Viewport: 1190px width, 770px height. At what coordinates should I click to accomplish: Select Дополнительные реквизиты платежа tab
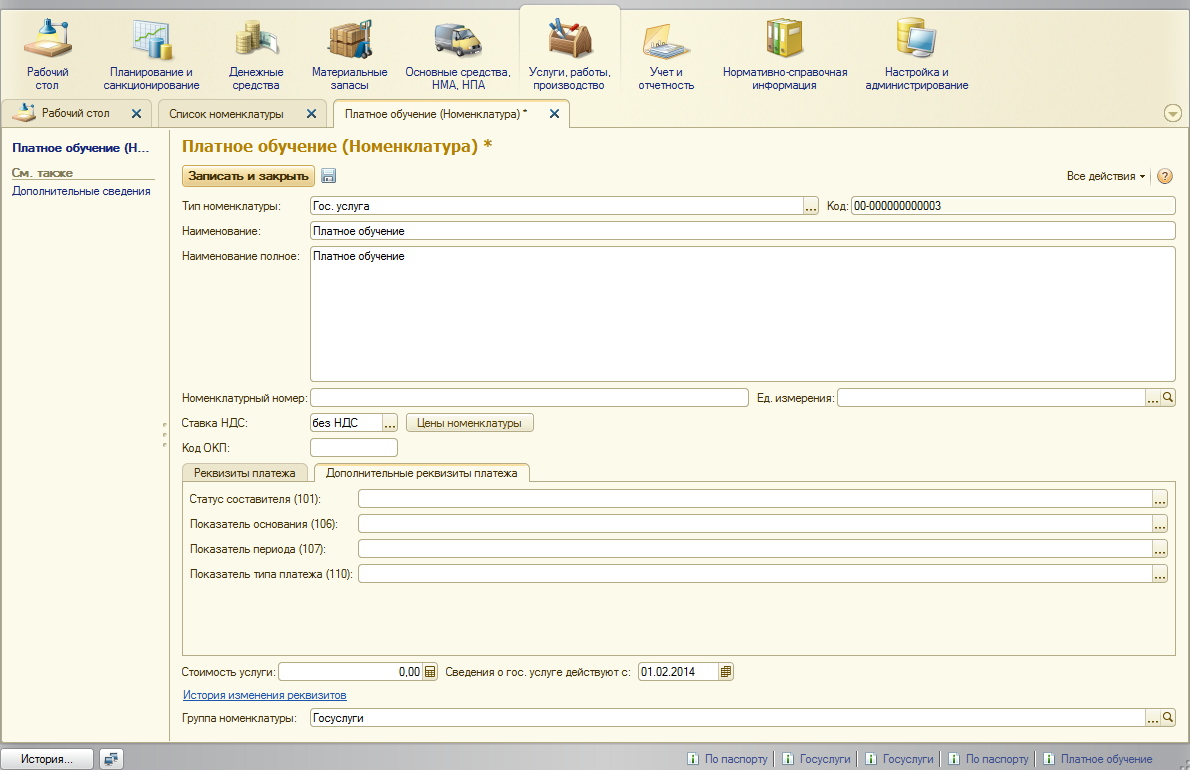pyautogui.click(x=421, y=473)
